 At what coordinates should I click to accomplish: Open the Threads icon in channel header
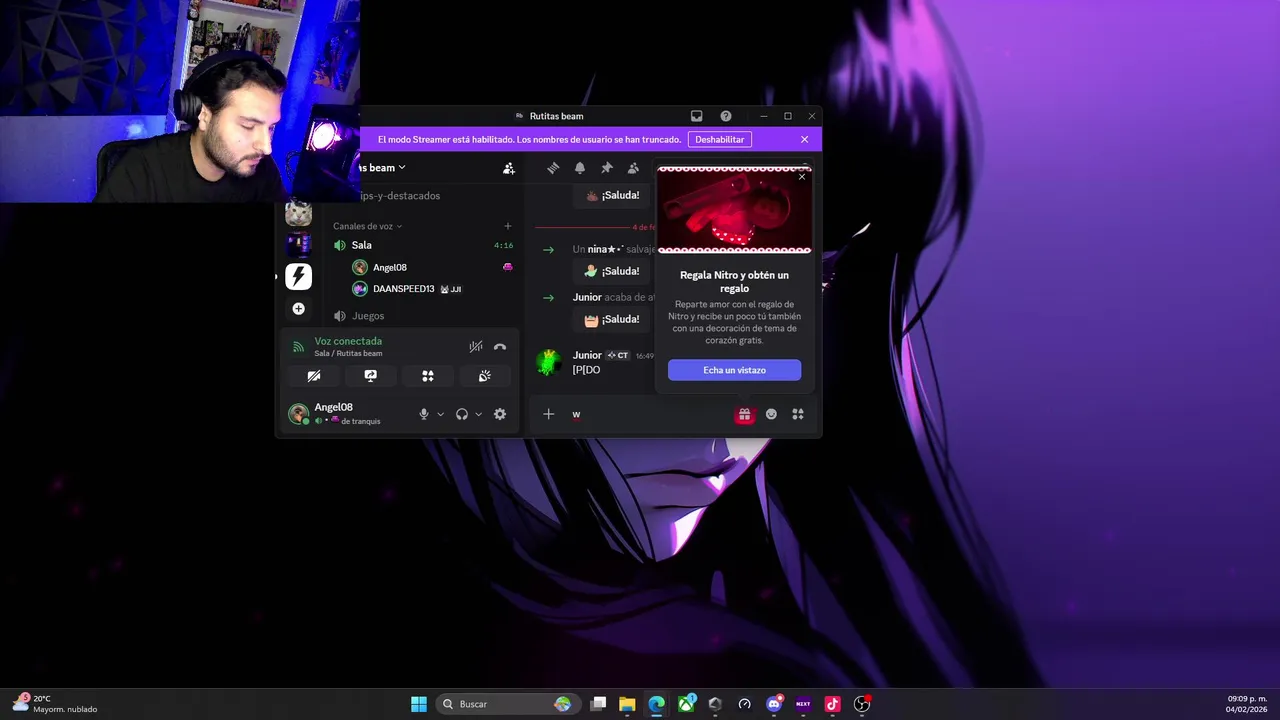(553, 168)
